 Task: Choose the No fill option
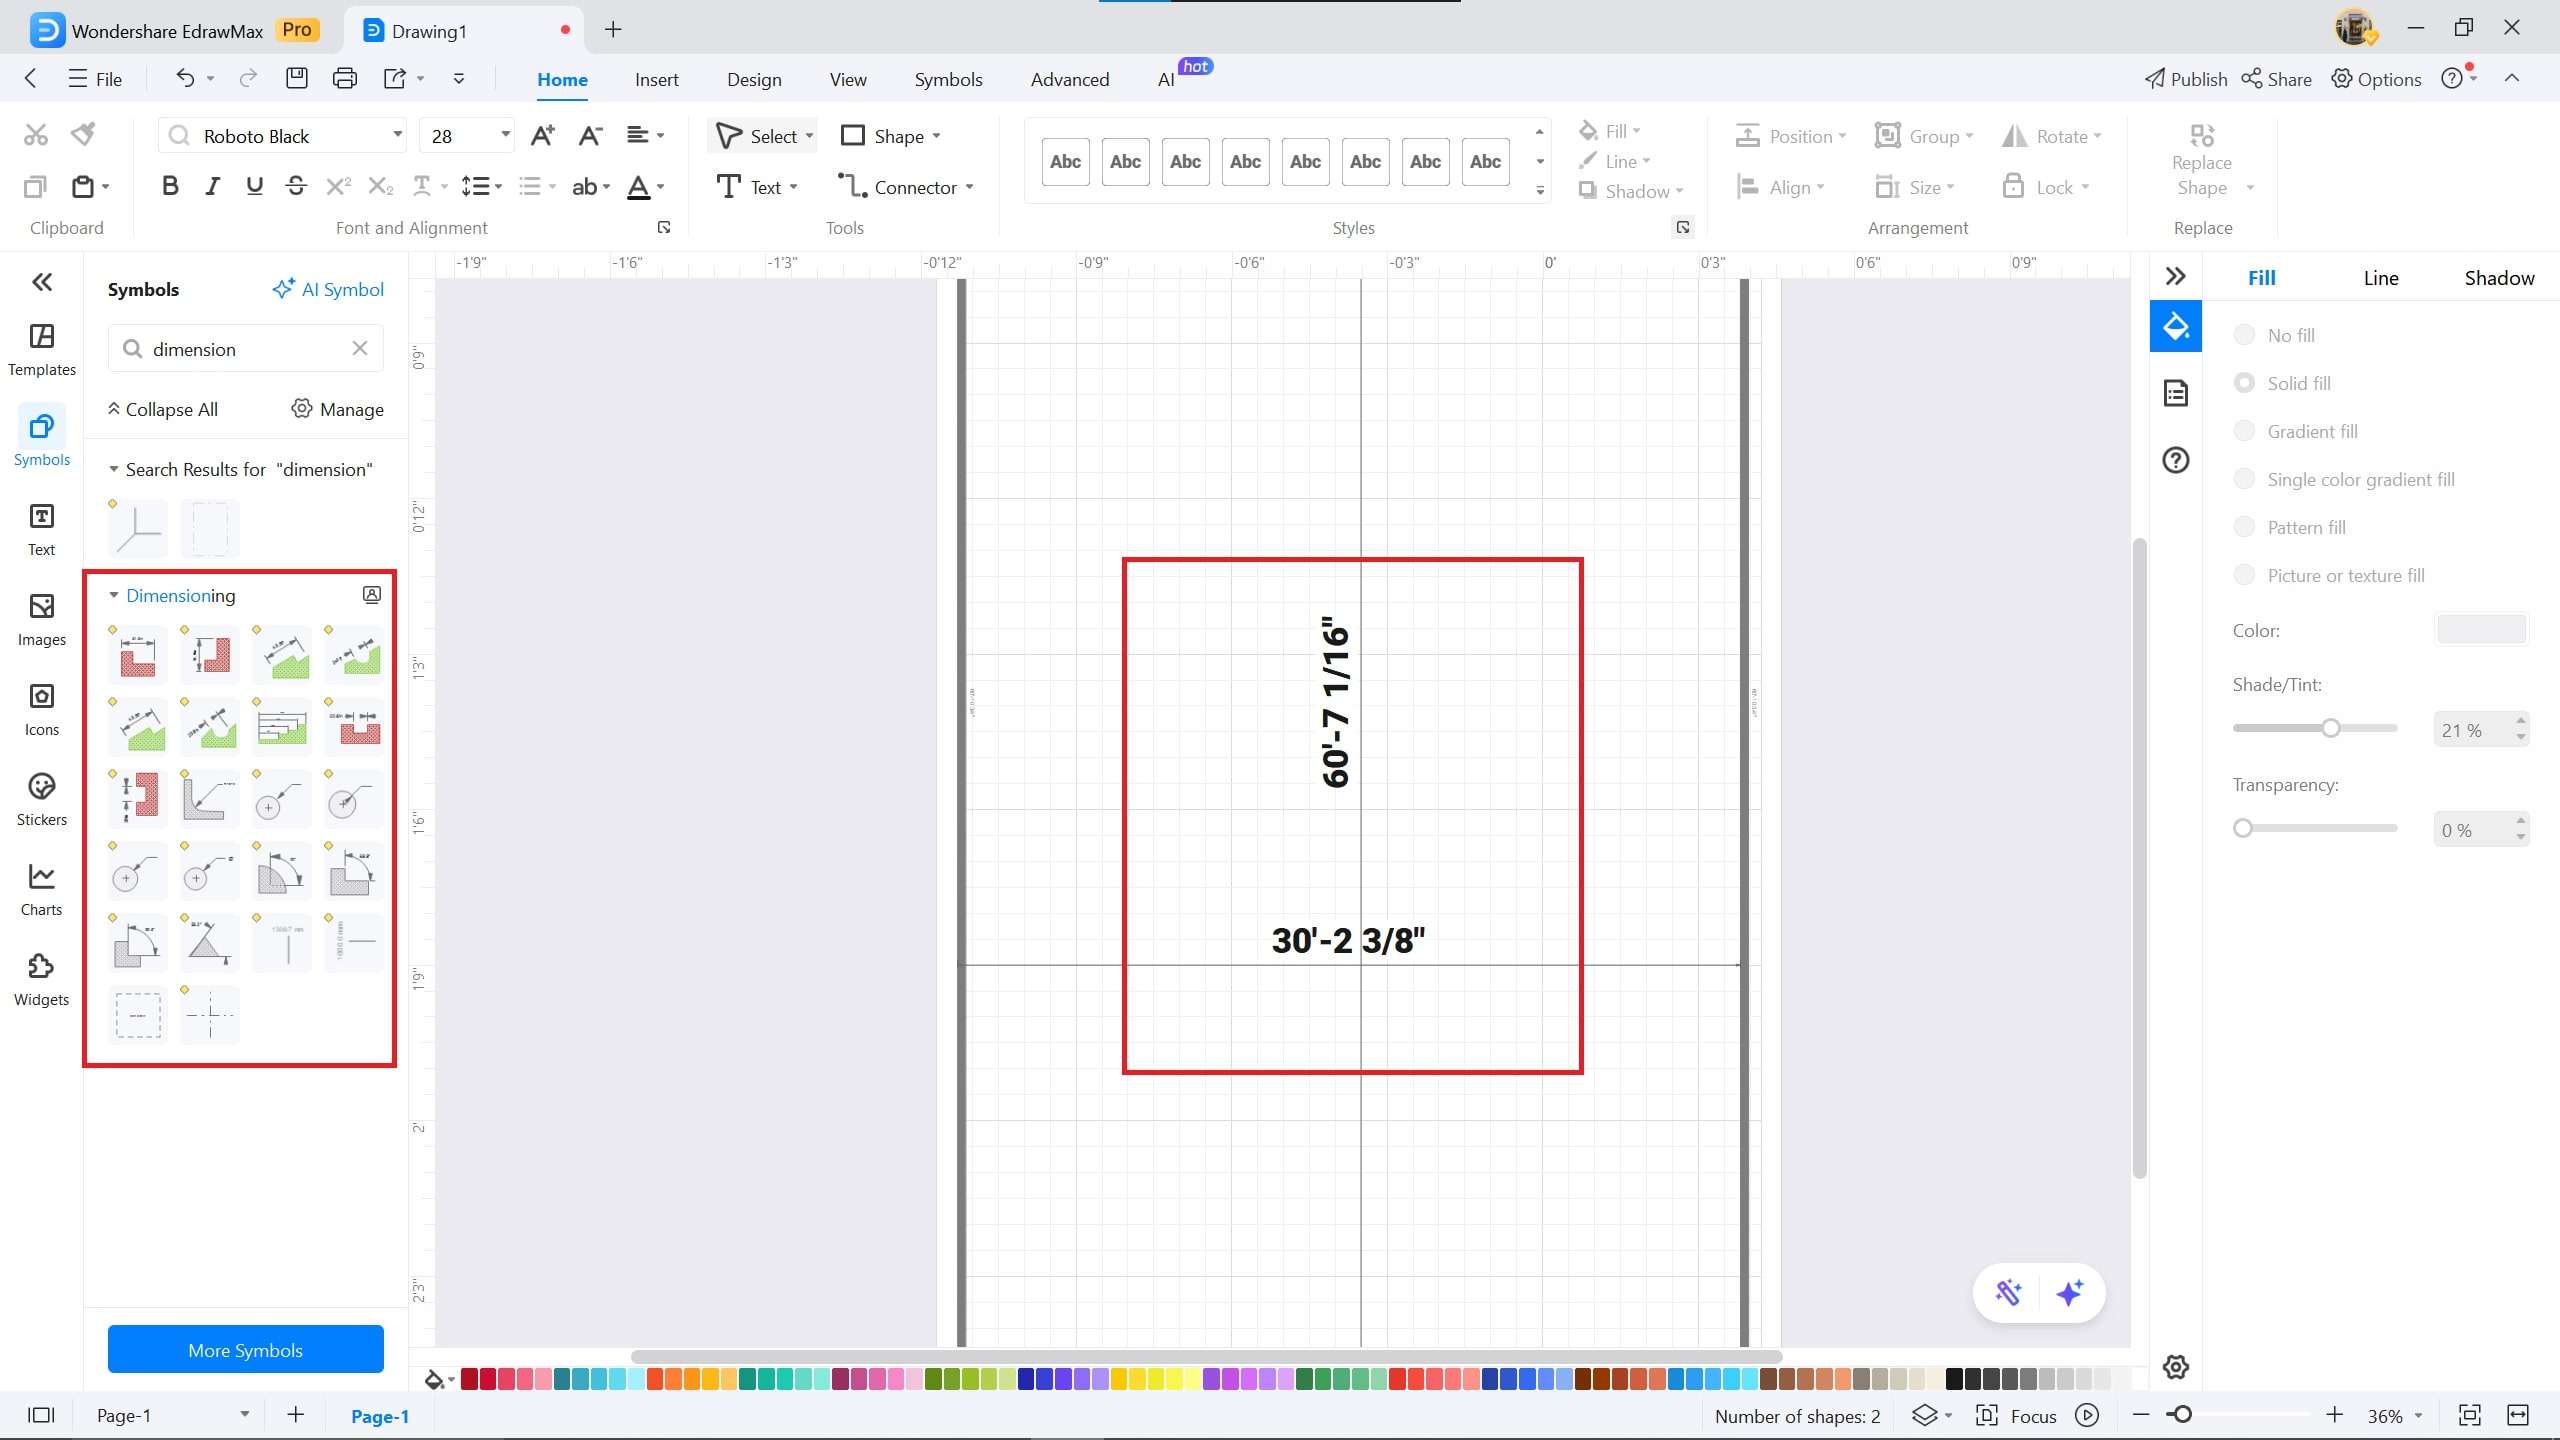click(x=2245, y=334)
